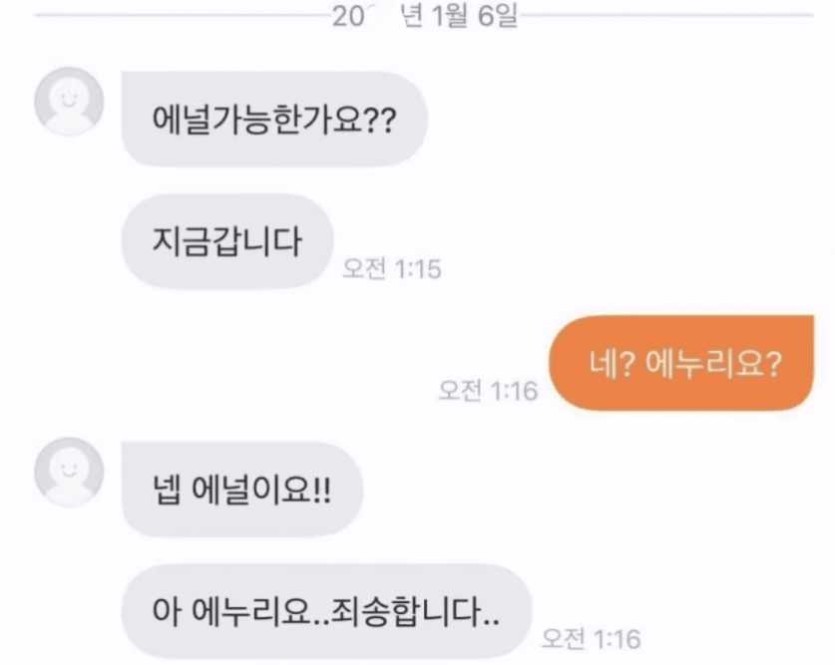Select the message "아 에누리요..죄송합니다.."
This screenshot has width=835, height=665.
[x=326, y=612]
